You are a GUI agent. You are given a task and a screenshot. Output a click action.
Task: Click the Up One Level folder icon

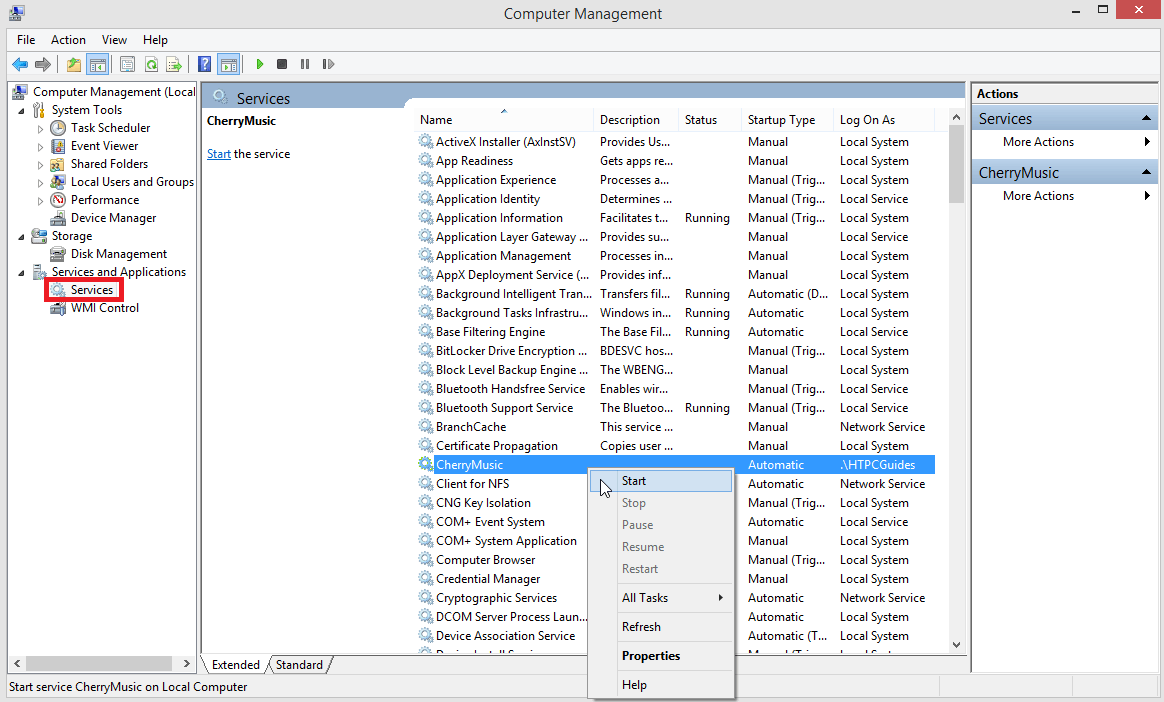coord(74,64)
